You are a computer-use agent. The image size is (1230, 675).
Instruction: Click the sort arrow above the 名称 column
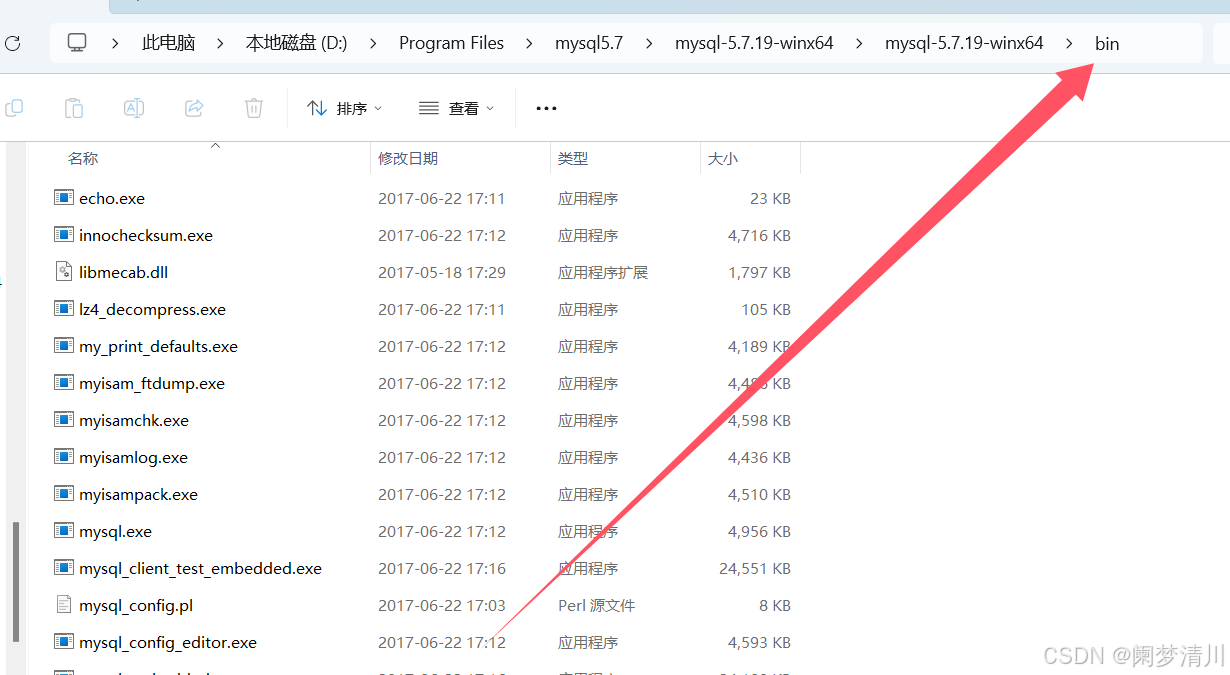[215, 146]
